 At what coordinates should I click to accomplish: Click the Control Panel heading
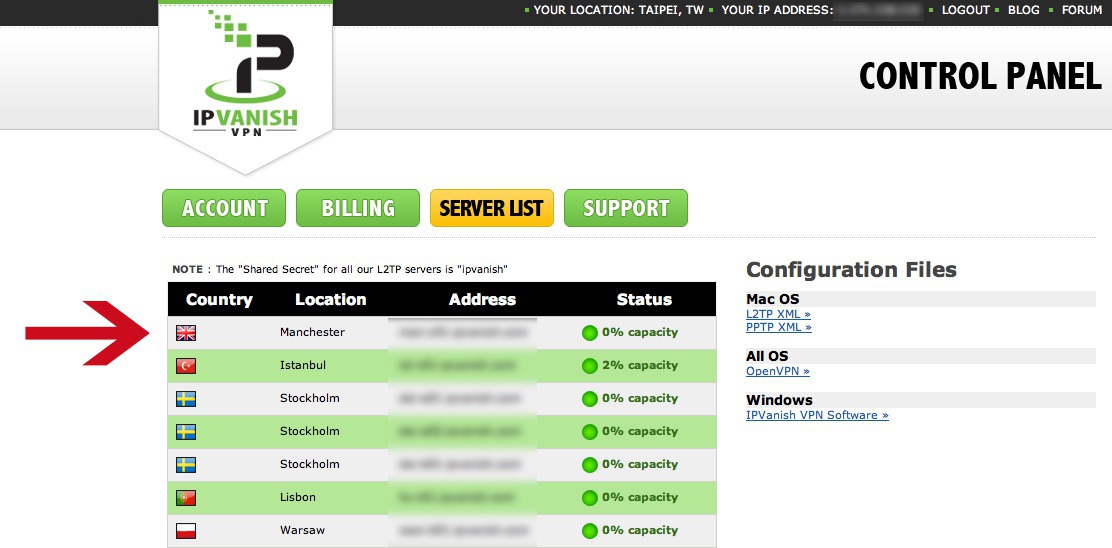pos(981,77)
